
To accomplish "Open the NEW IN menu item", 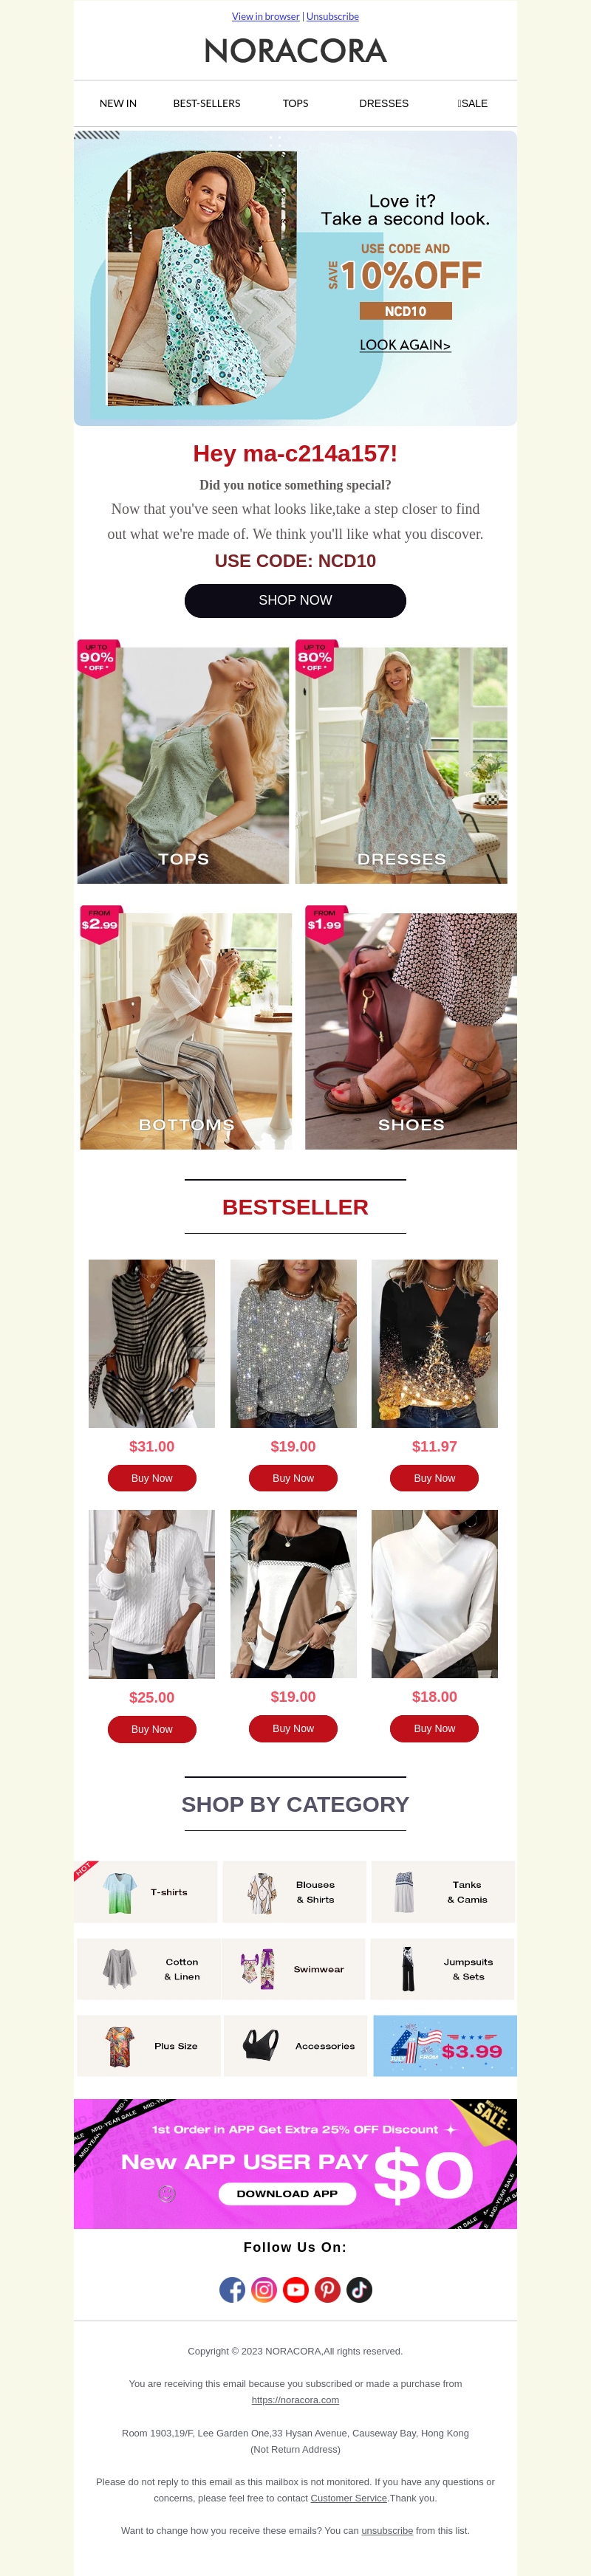I will point(118,103).
